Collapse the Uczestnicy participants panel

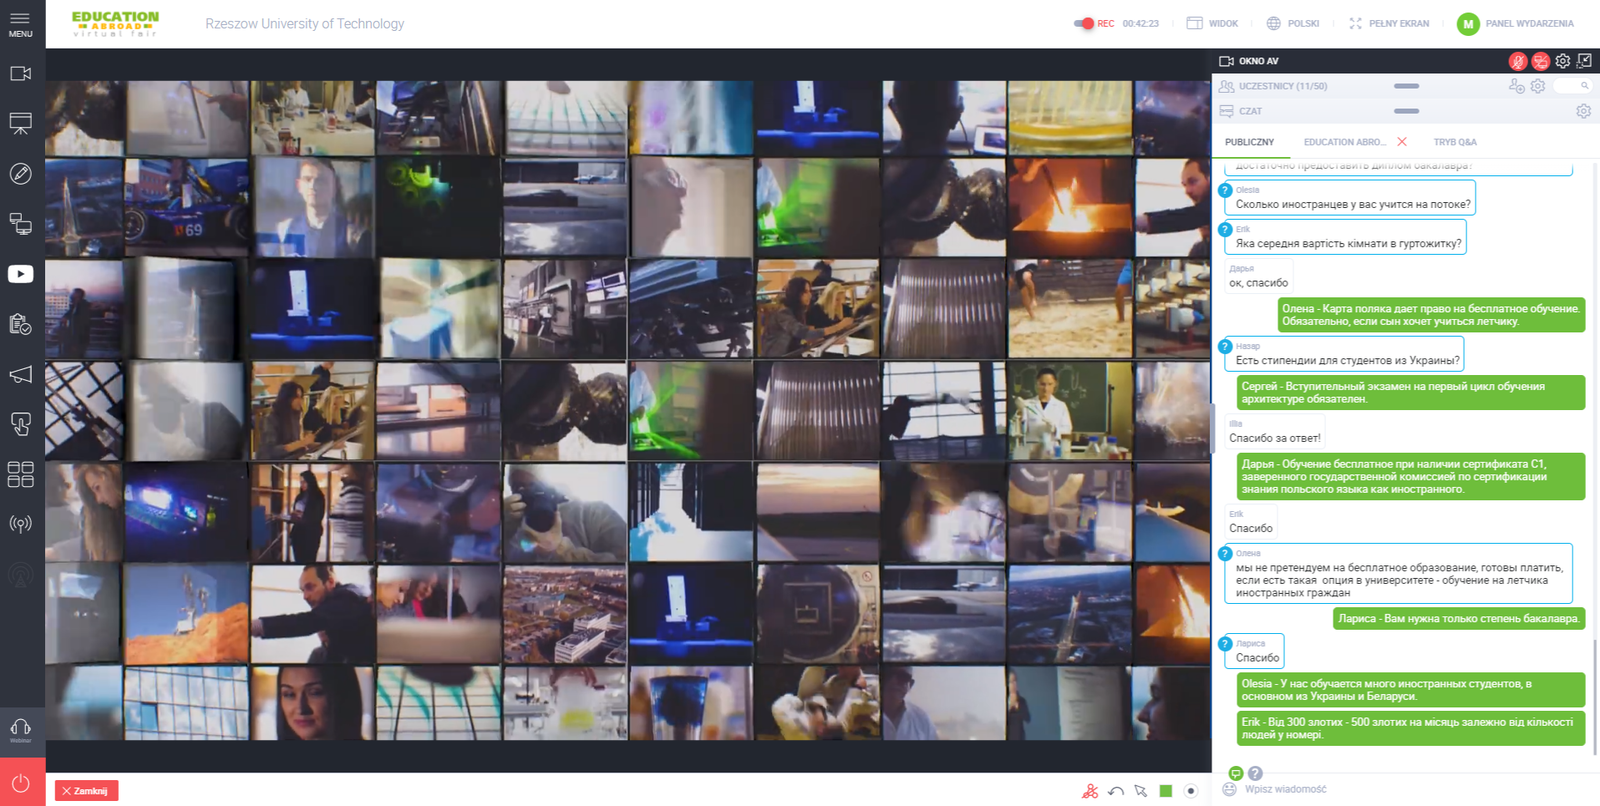(1406, 86)
